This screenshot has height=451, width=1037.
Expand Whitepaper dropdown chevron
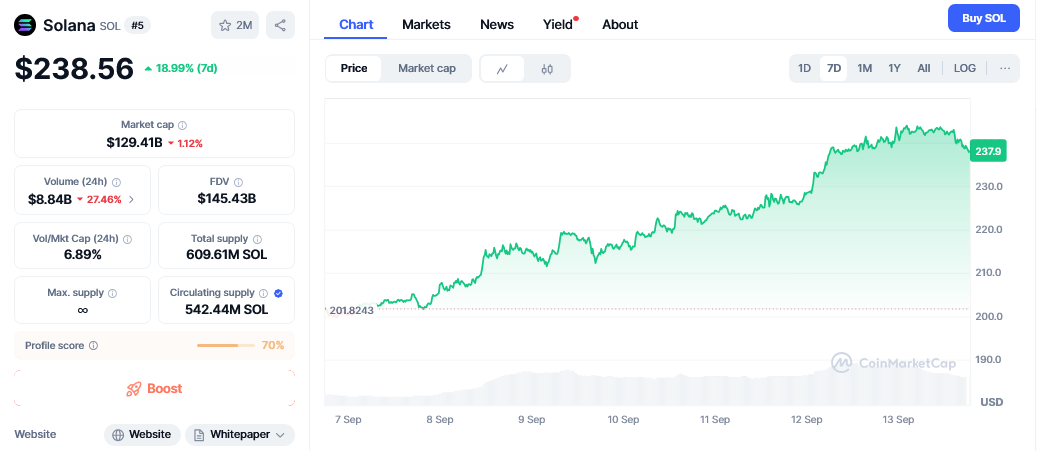pyautogui.click(x=280, y=434)
